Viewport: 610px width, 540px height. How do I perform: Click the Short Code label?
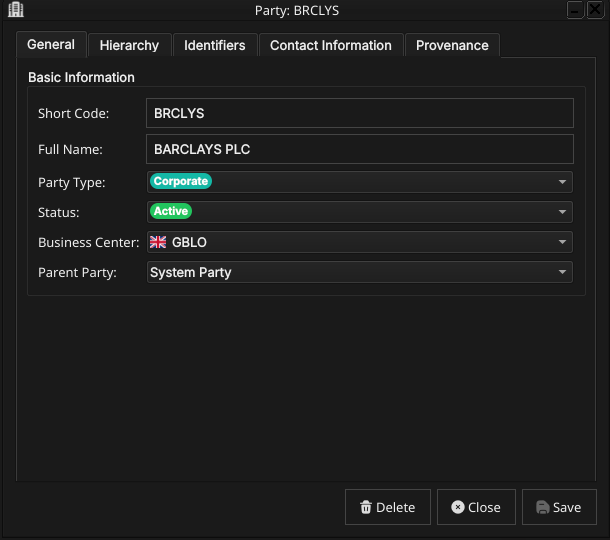tap(74, 114)
